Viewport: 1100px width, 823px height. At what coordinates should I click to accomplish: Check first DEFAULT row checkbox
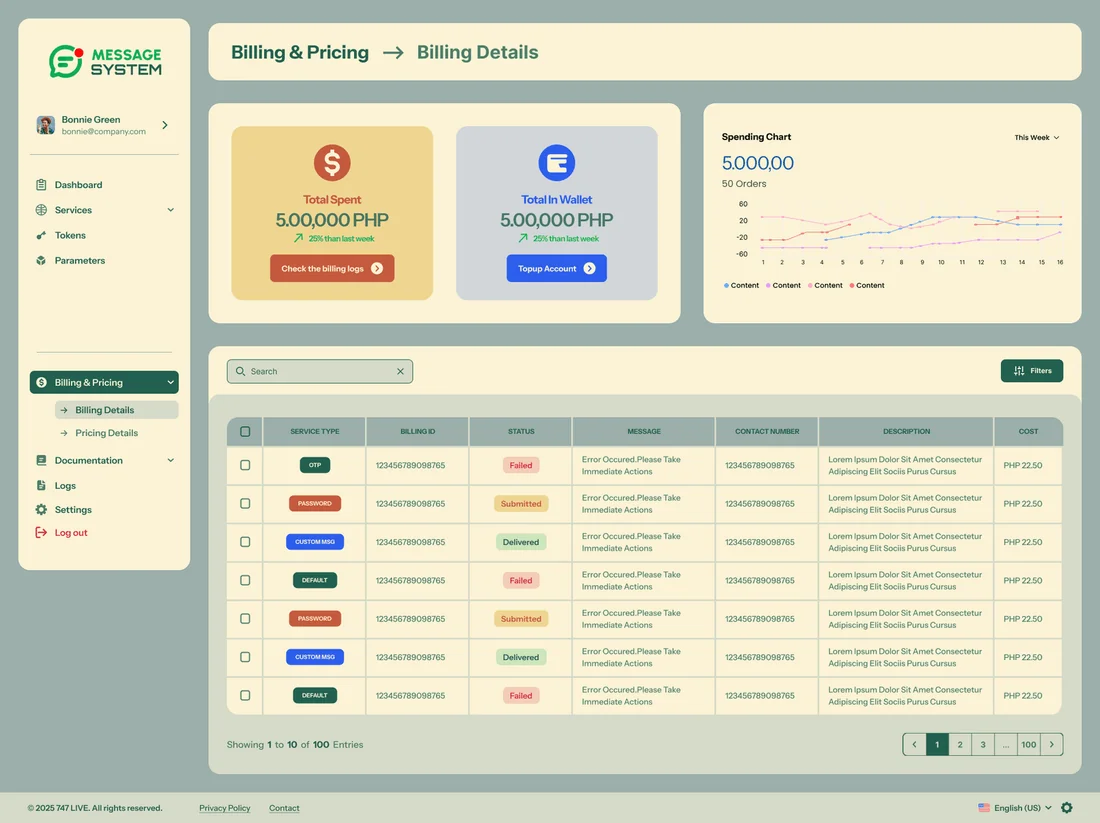(245, 580)
